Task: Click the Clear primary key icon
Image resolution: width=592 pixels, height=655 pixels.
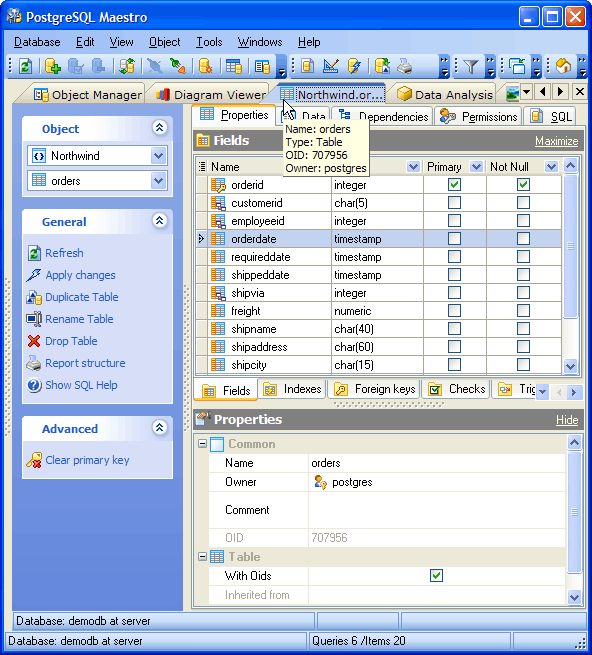Action: (34, 460)
